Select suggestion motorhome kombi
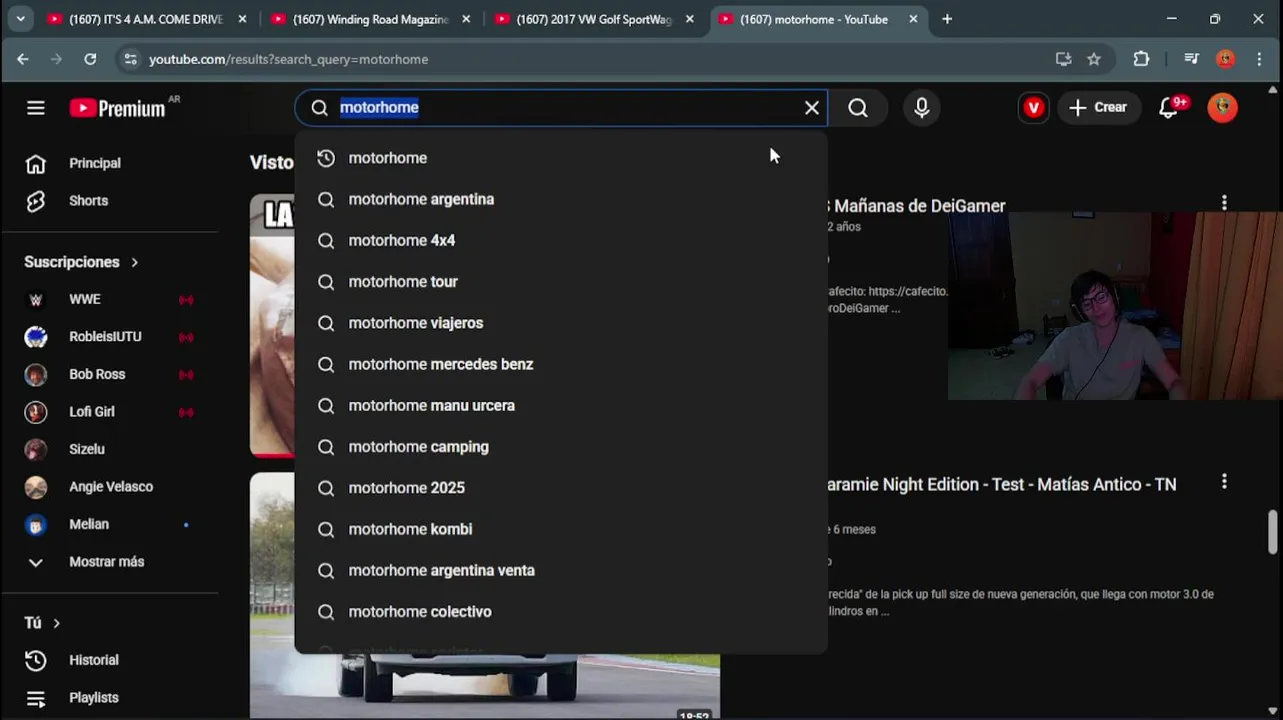Image resolution: width=1283 pixels, height=720 pixels. tap(561, 529)
